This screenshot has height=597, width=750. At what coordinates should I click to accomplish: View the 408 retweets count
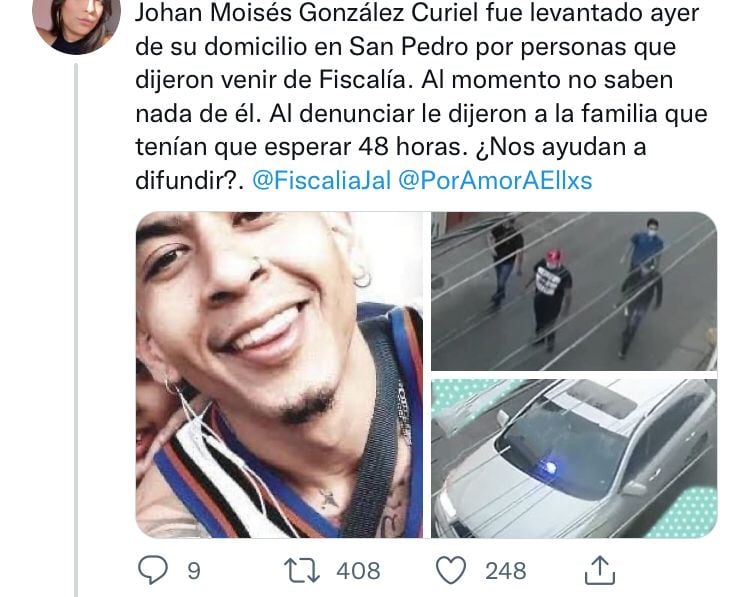358,571
